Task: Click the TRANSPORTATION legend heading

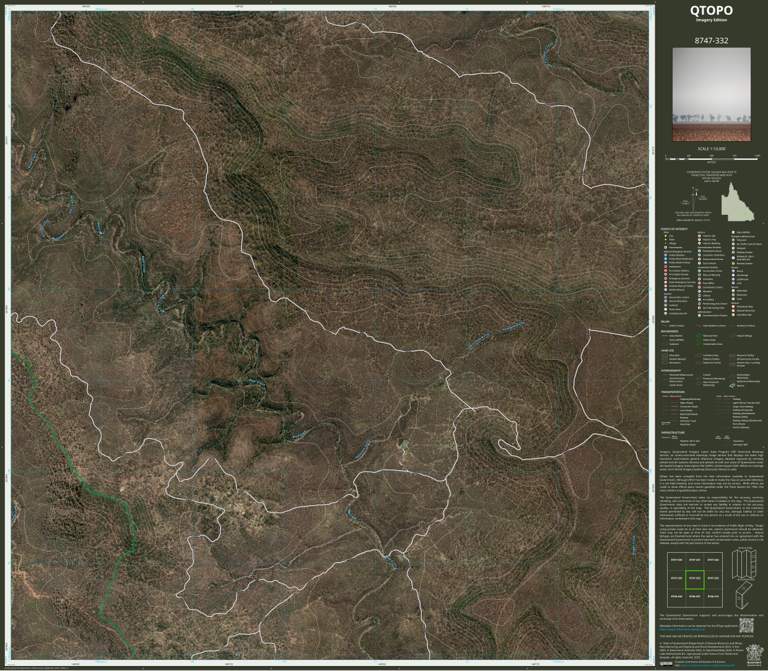Action: (673, 392)
